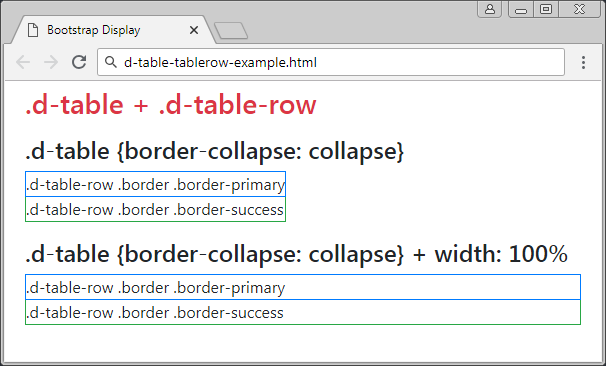Click first green-bordered .border-success row

tap(155, 209)
